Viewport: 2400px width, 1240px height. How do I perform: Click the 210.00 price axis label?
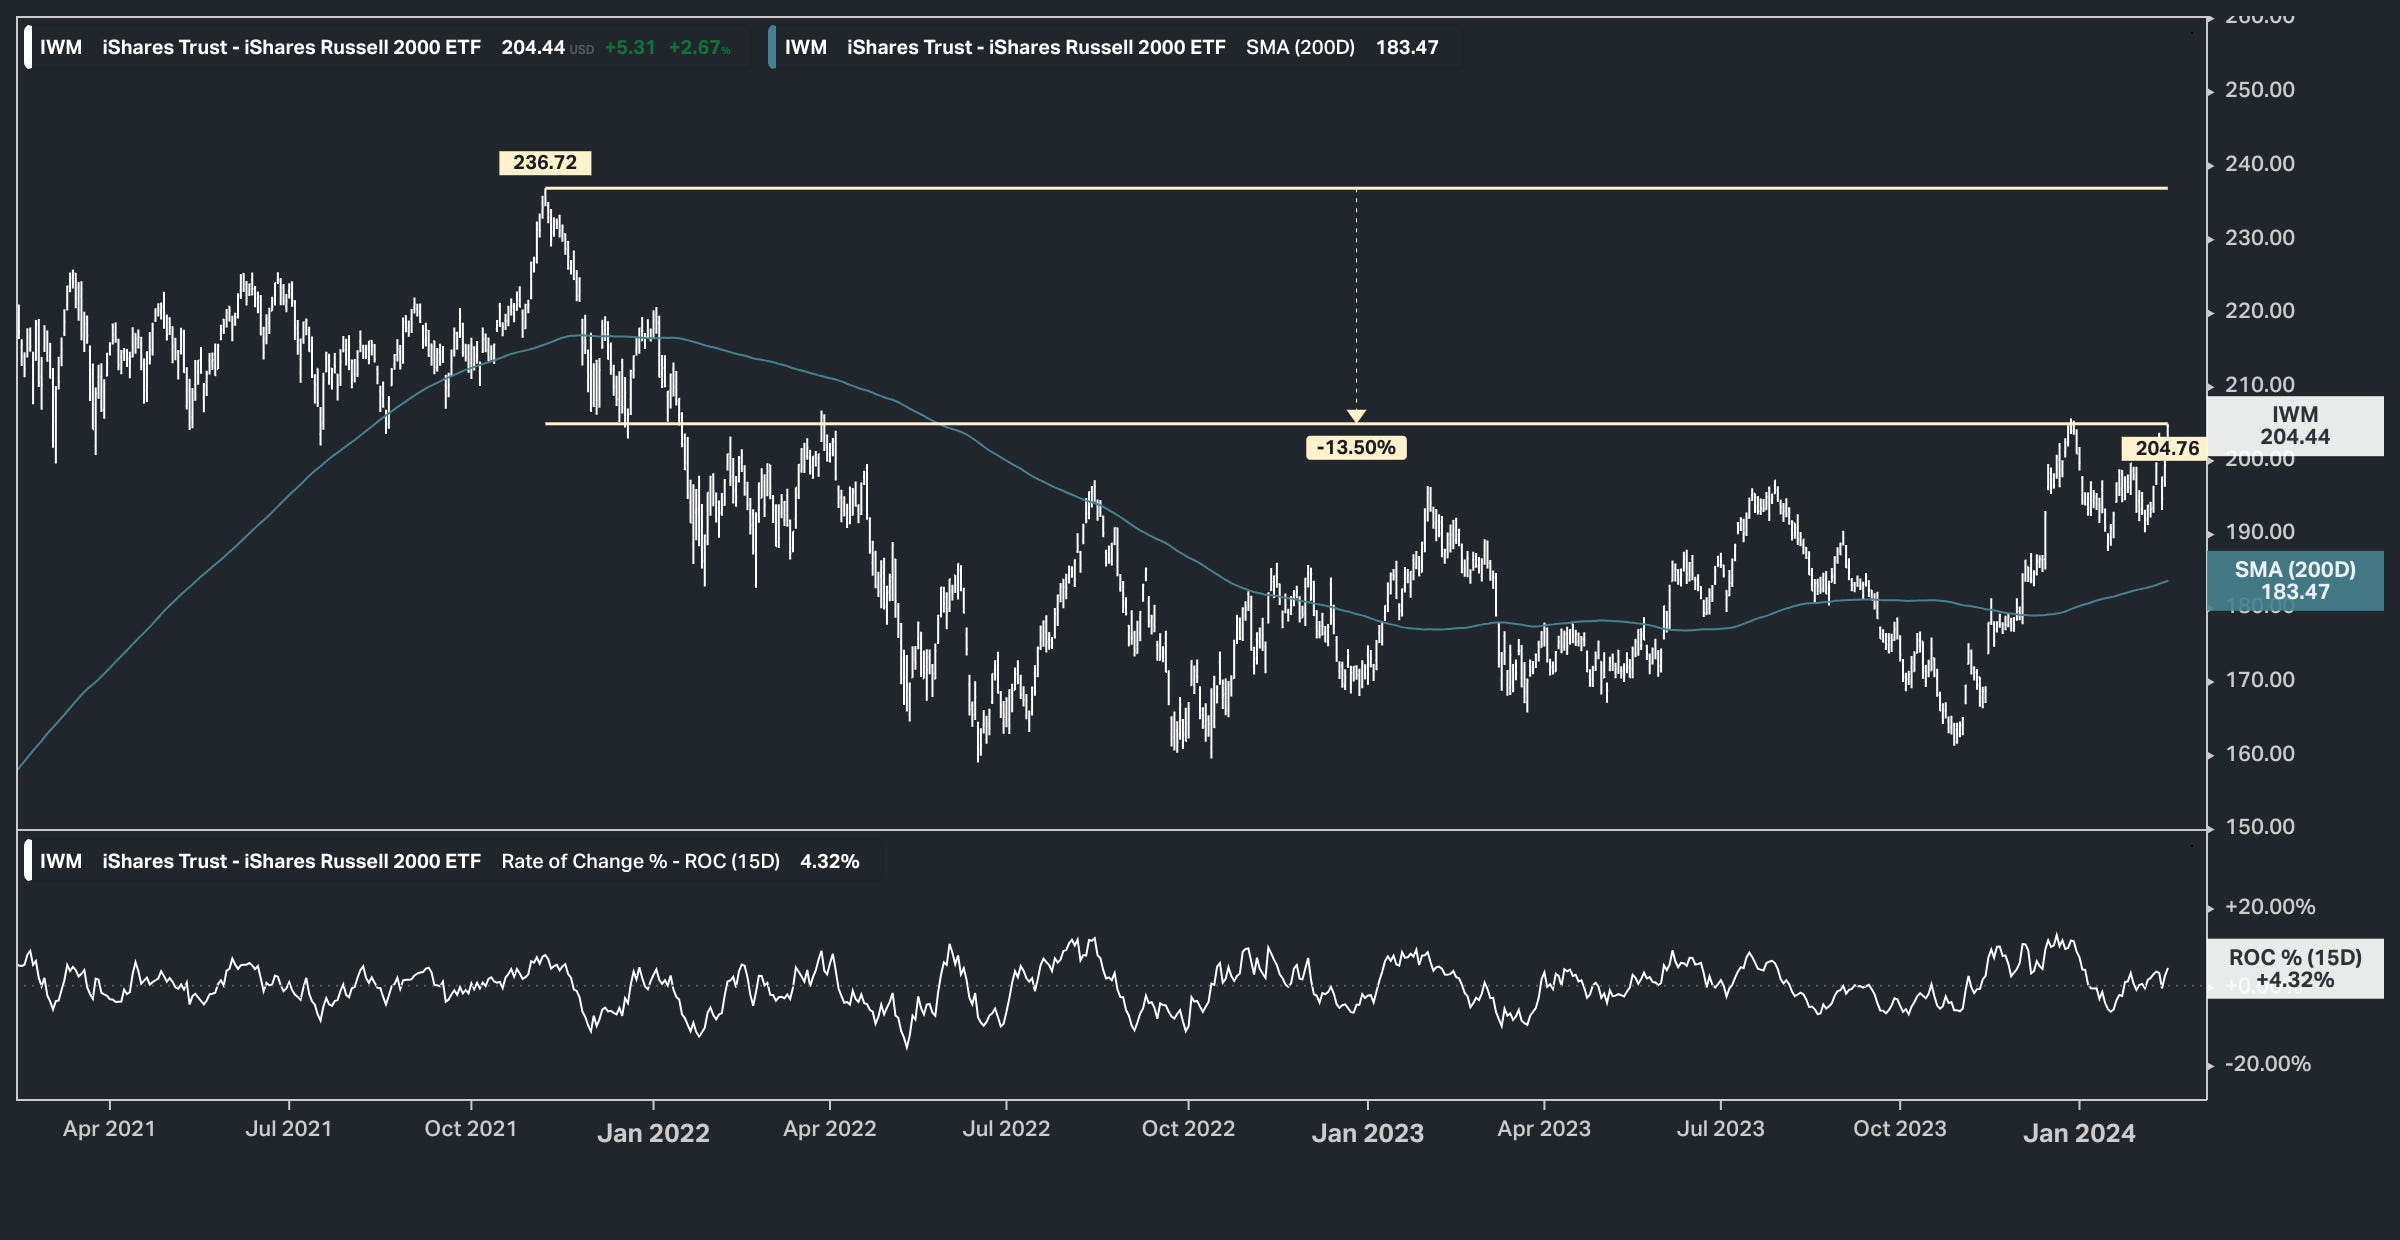coord(2259,385)
